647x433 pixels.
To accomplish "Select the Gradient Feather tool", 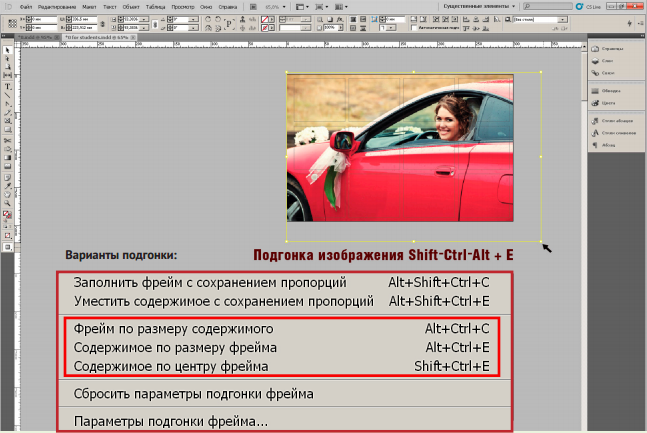I will 7,166.
